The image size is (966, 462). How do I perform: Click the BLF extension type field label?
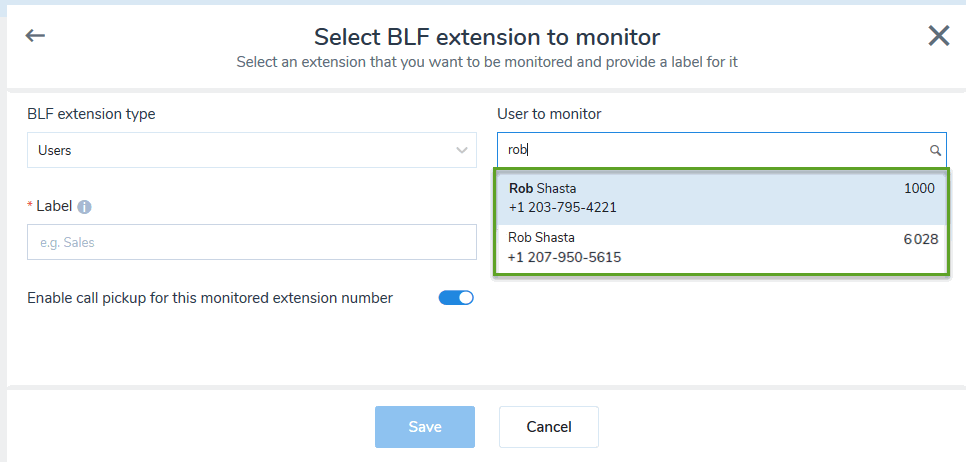pos(91,115)
